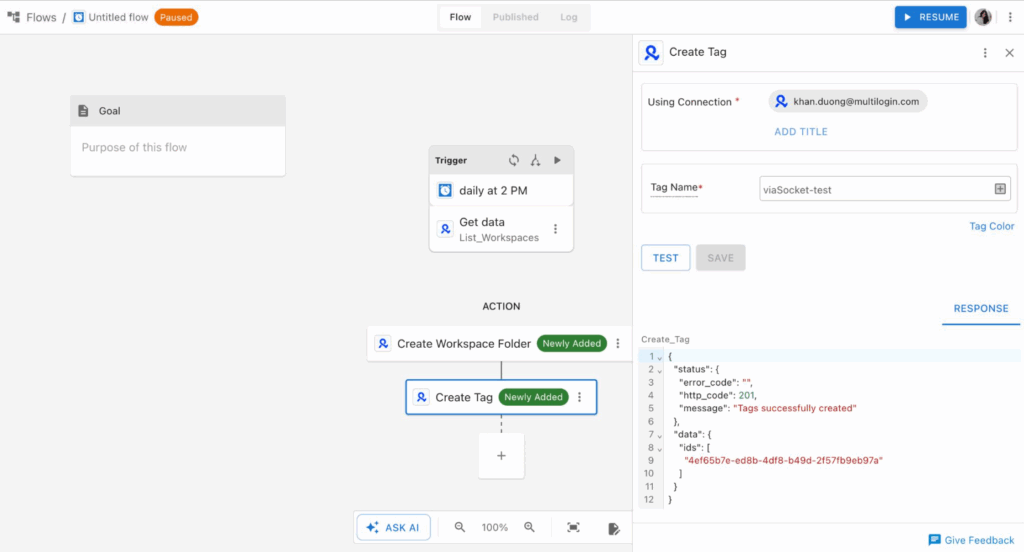This screenshot has width=1024, height=552.
Task: Click the 100% zoom level
Action: [494, 527]
